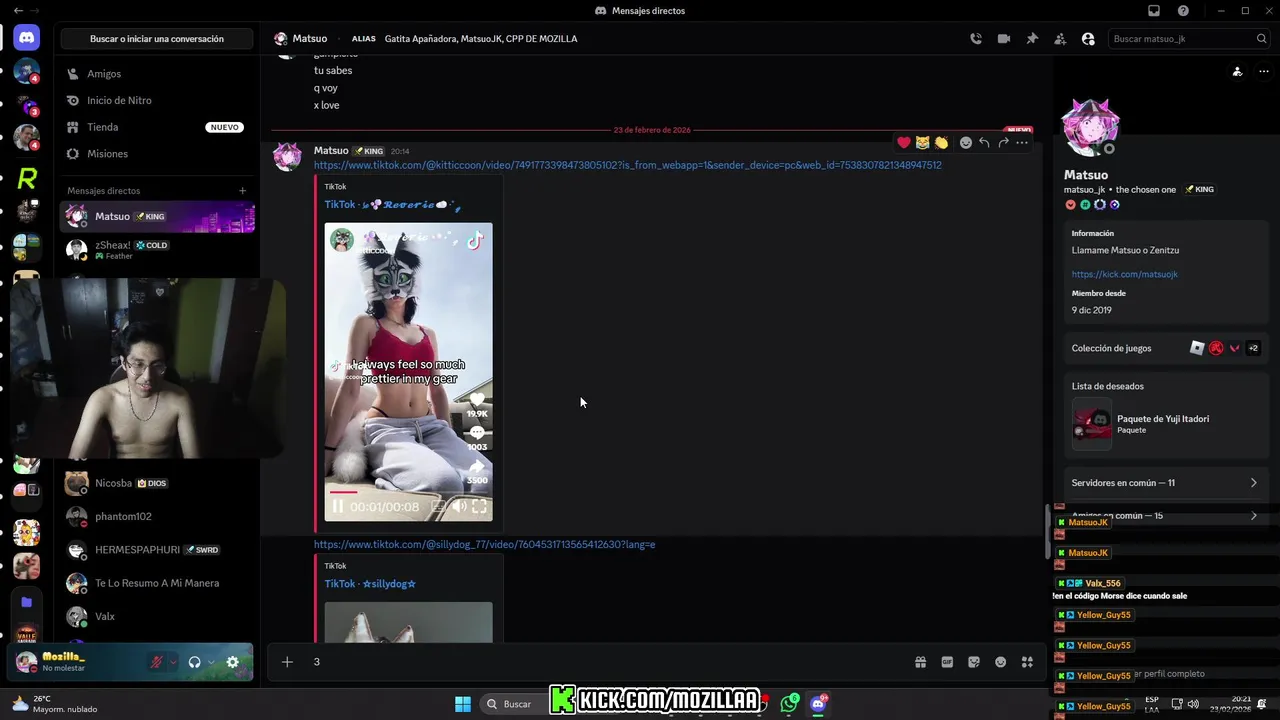
Task: Open the Amigos tab
Action: point(157,74)
